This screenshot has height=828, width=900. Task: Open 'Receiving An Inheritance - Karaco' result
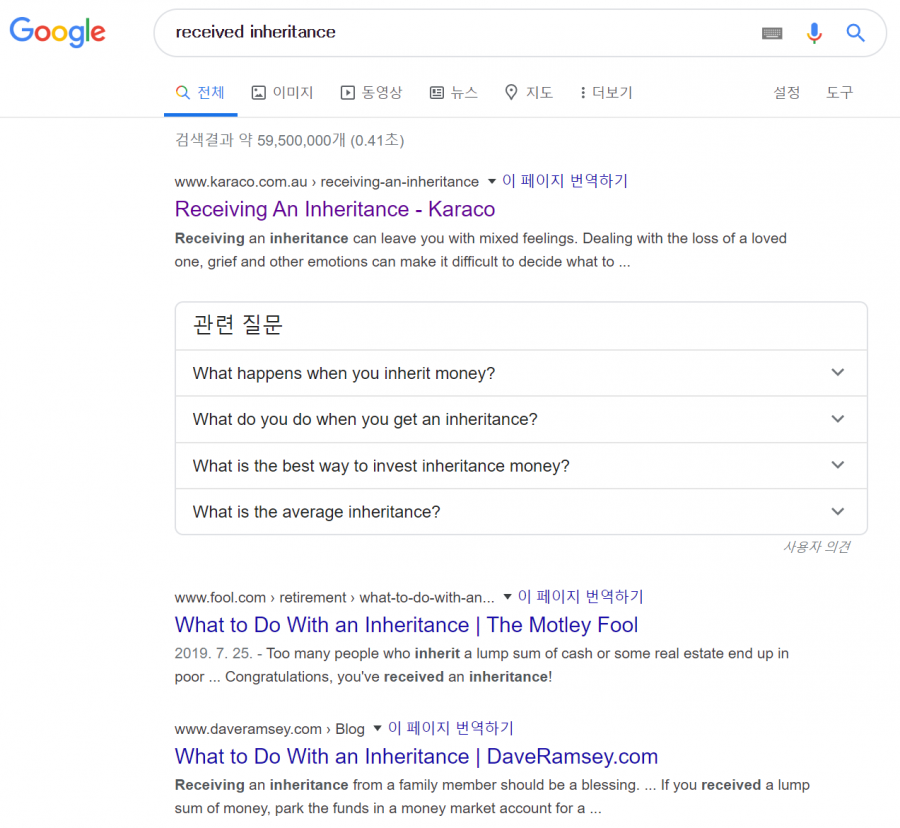335,209
